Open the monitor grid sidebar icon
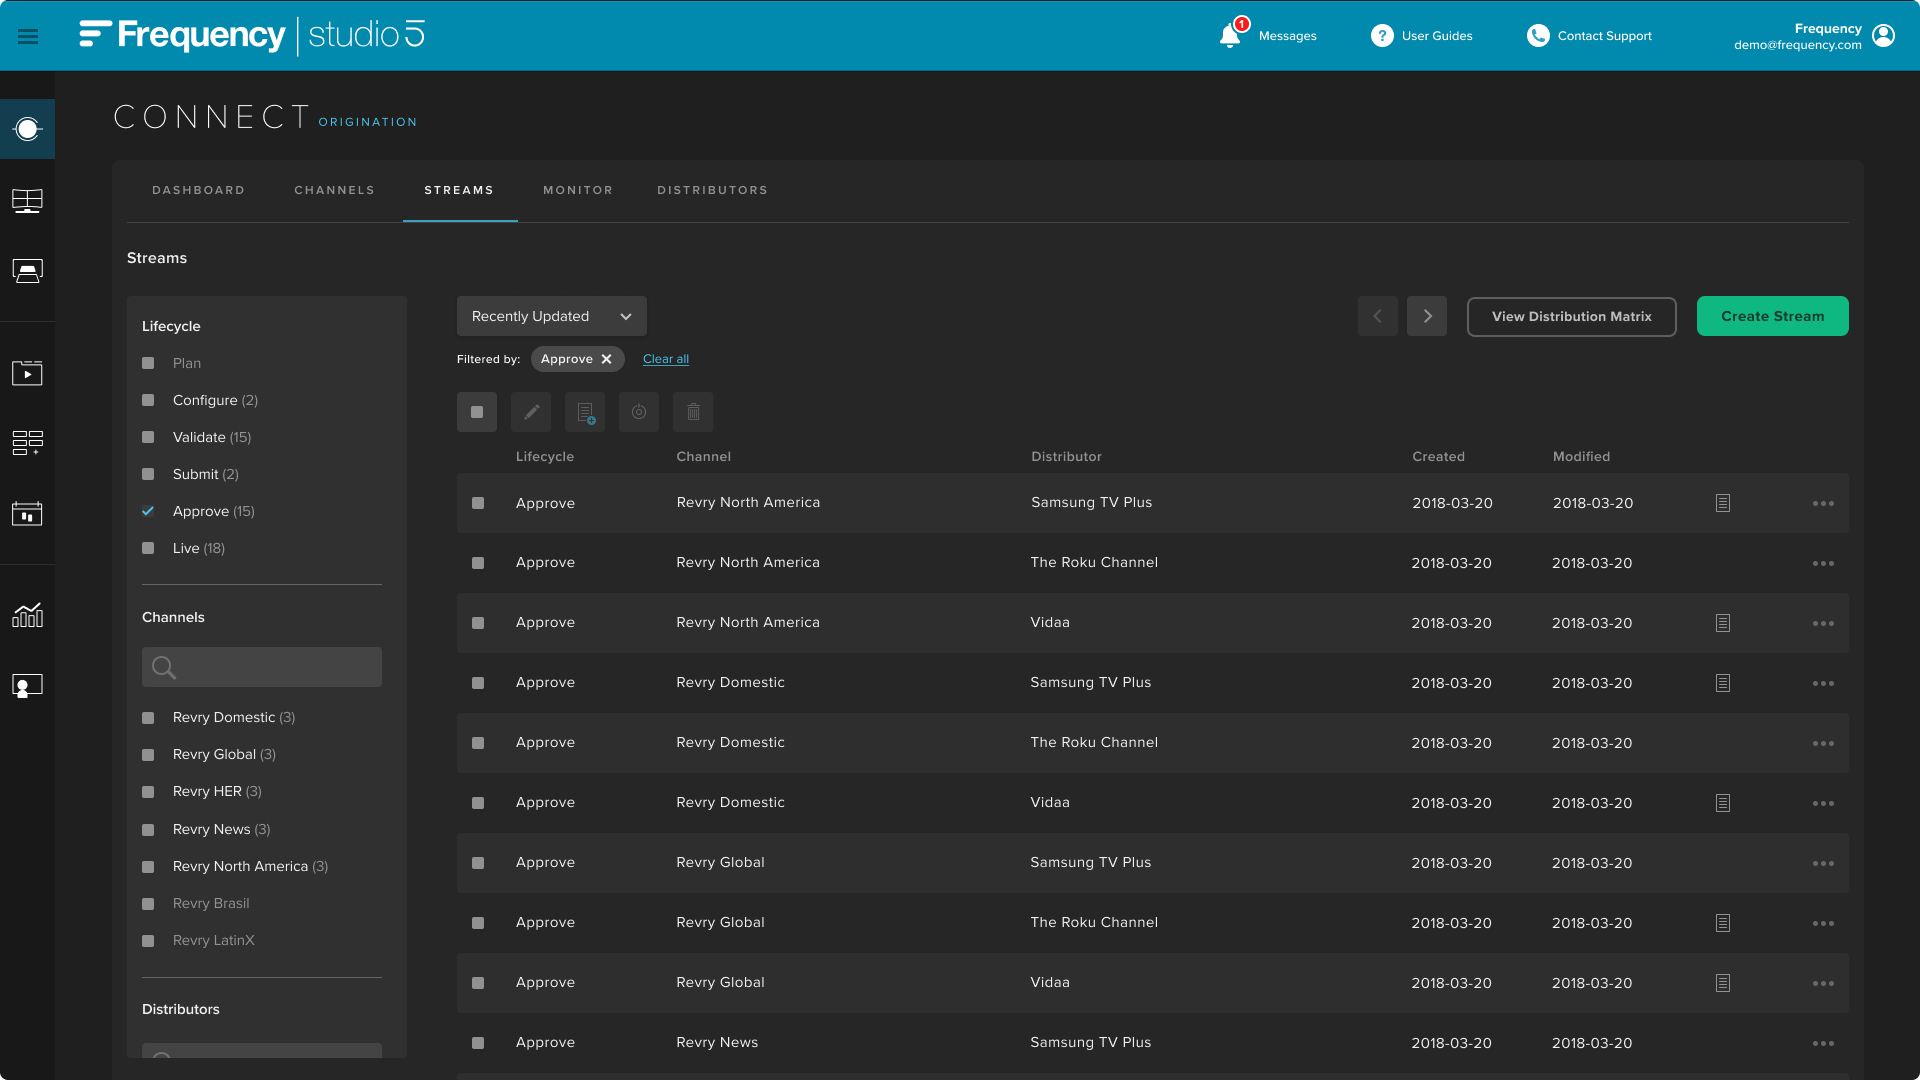The height and width of the screenshot is (1080, 1920). [x=27, y=201]
